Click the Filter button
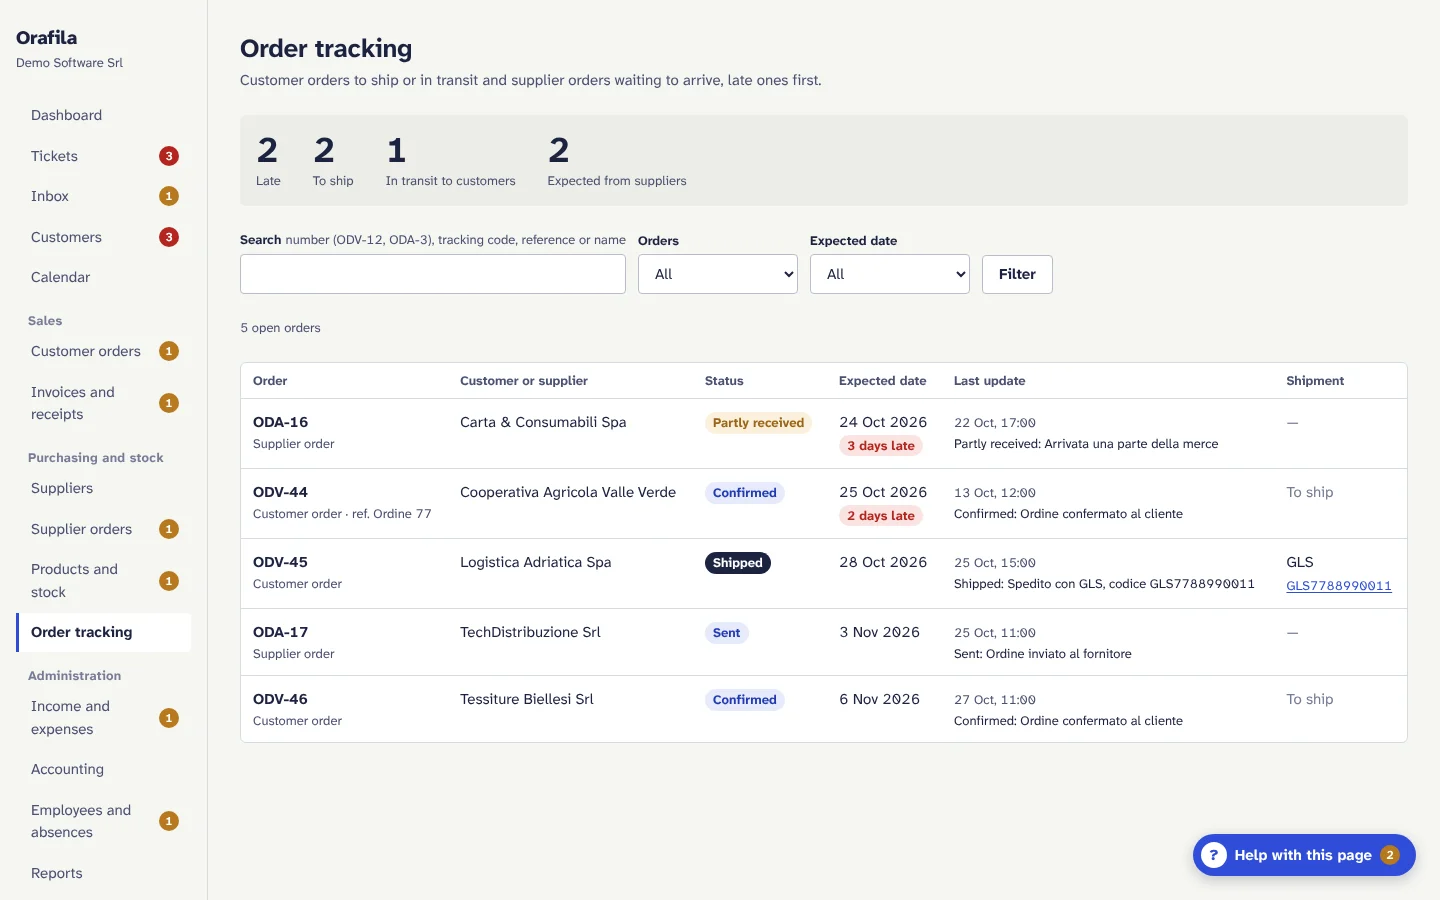 pos(1017,274)
